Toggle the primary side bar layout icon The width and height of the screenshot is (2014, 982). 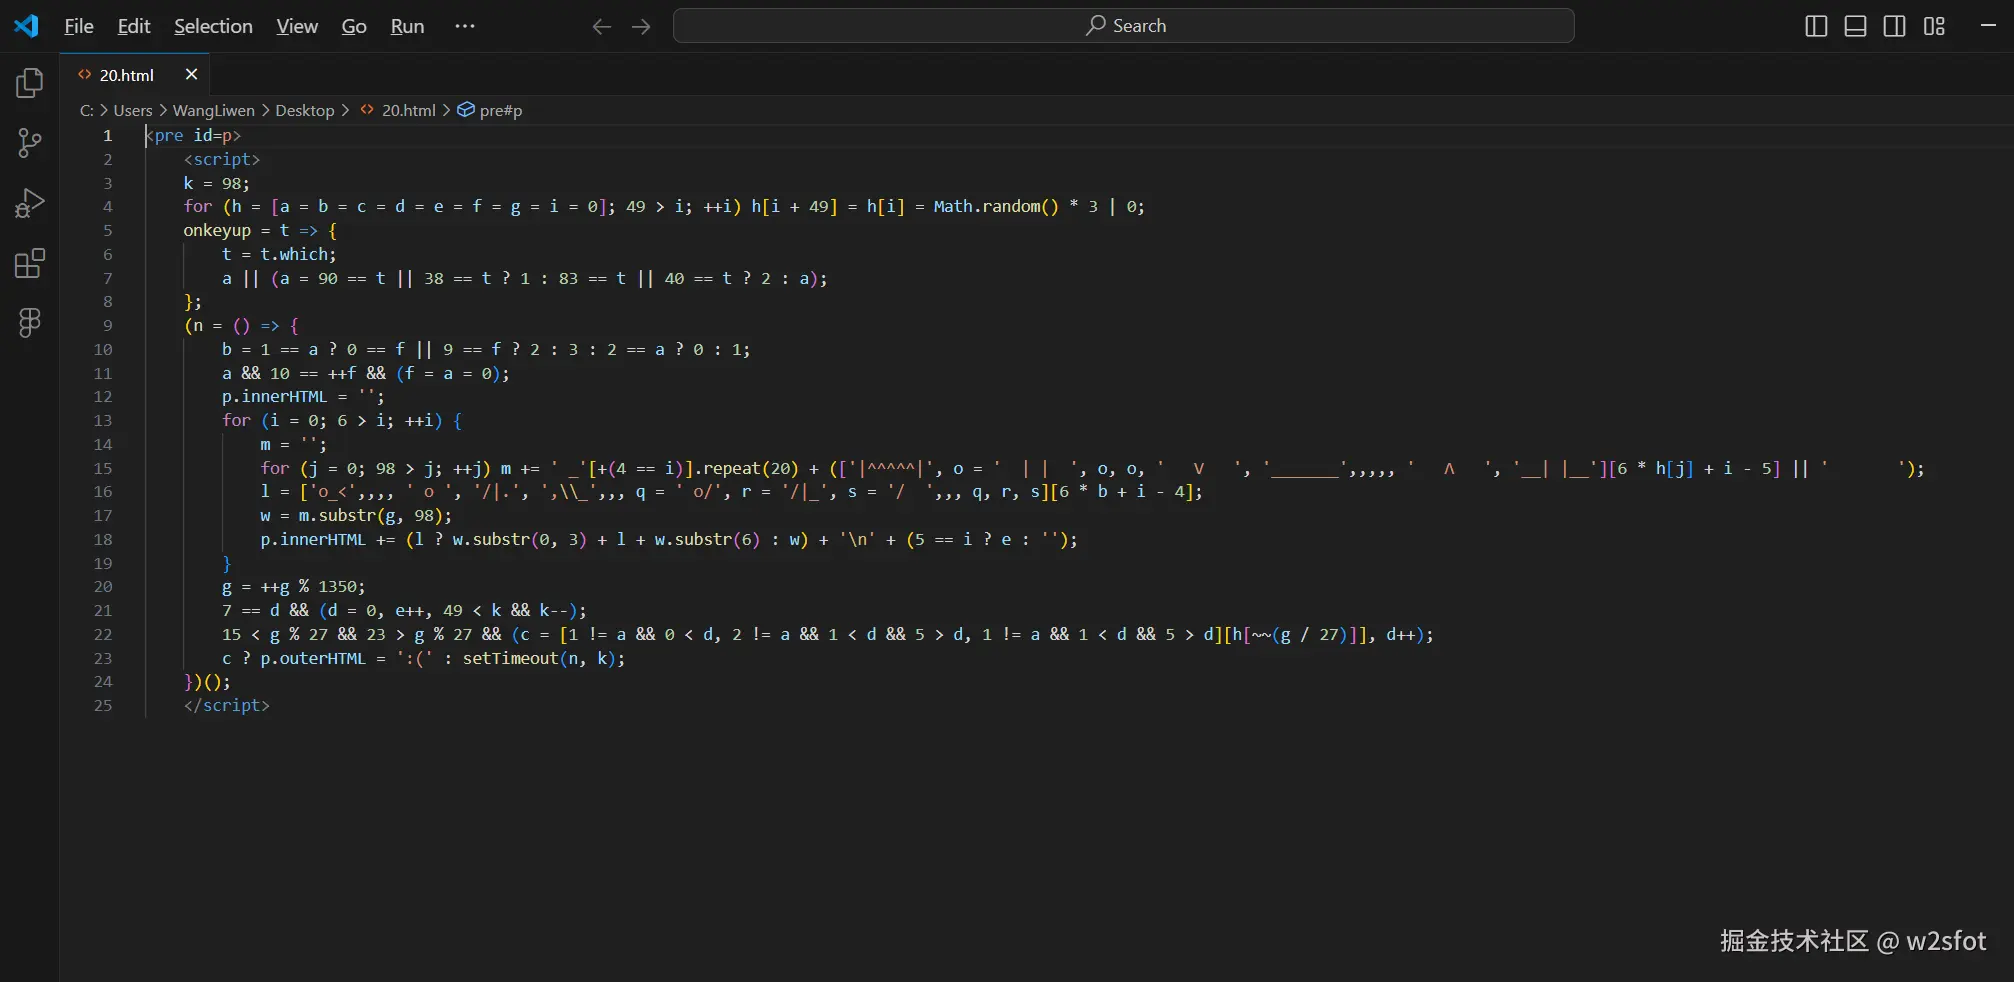coord(1816,26)
